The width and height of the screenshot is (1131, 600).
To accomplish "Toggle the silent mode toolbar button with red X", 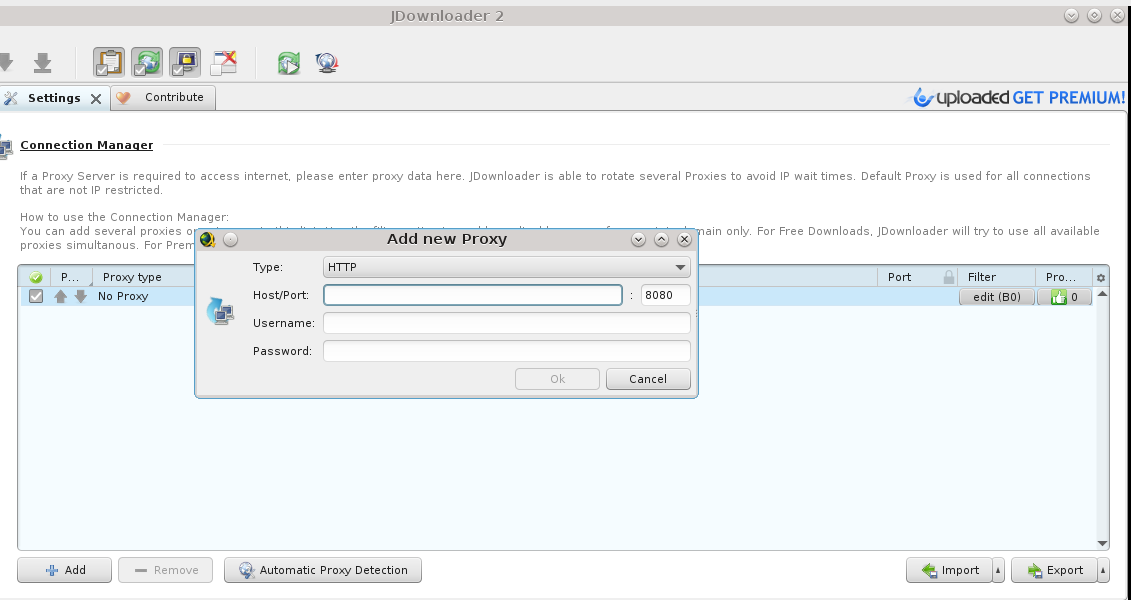I will [224, 63].
